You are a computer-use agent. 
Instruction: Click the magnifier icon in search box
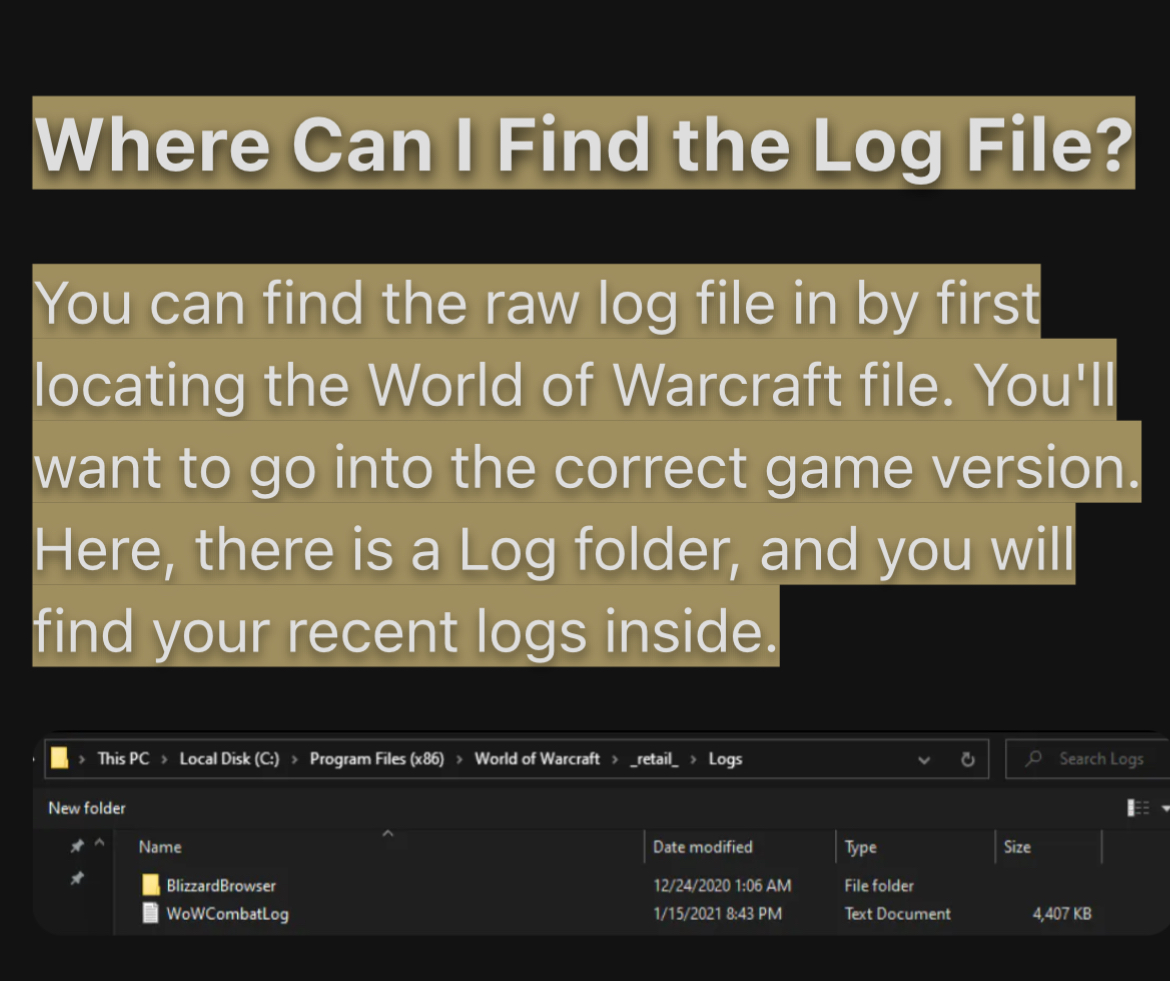point(1034,759)
